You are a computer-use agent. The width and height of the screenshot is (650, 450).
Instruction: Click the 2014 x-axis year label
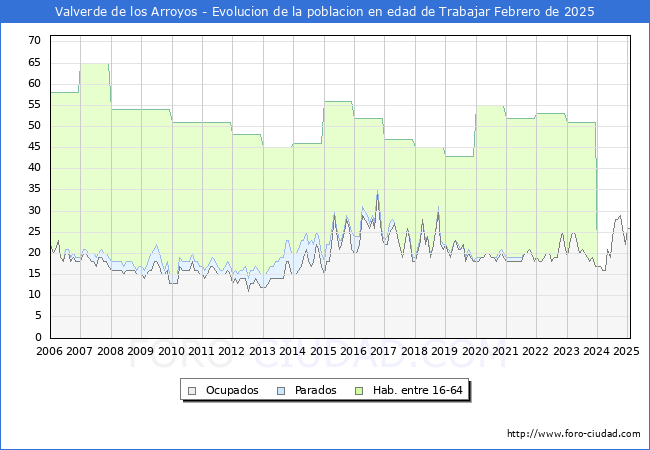[x=293, y=351]
